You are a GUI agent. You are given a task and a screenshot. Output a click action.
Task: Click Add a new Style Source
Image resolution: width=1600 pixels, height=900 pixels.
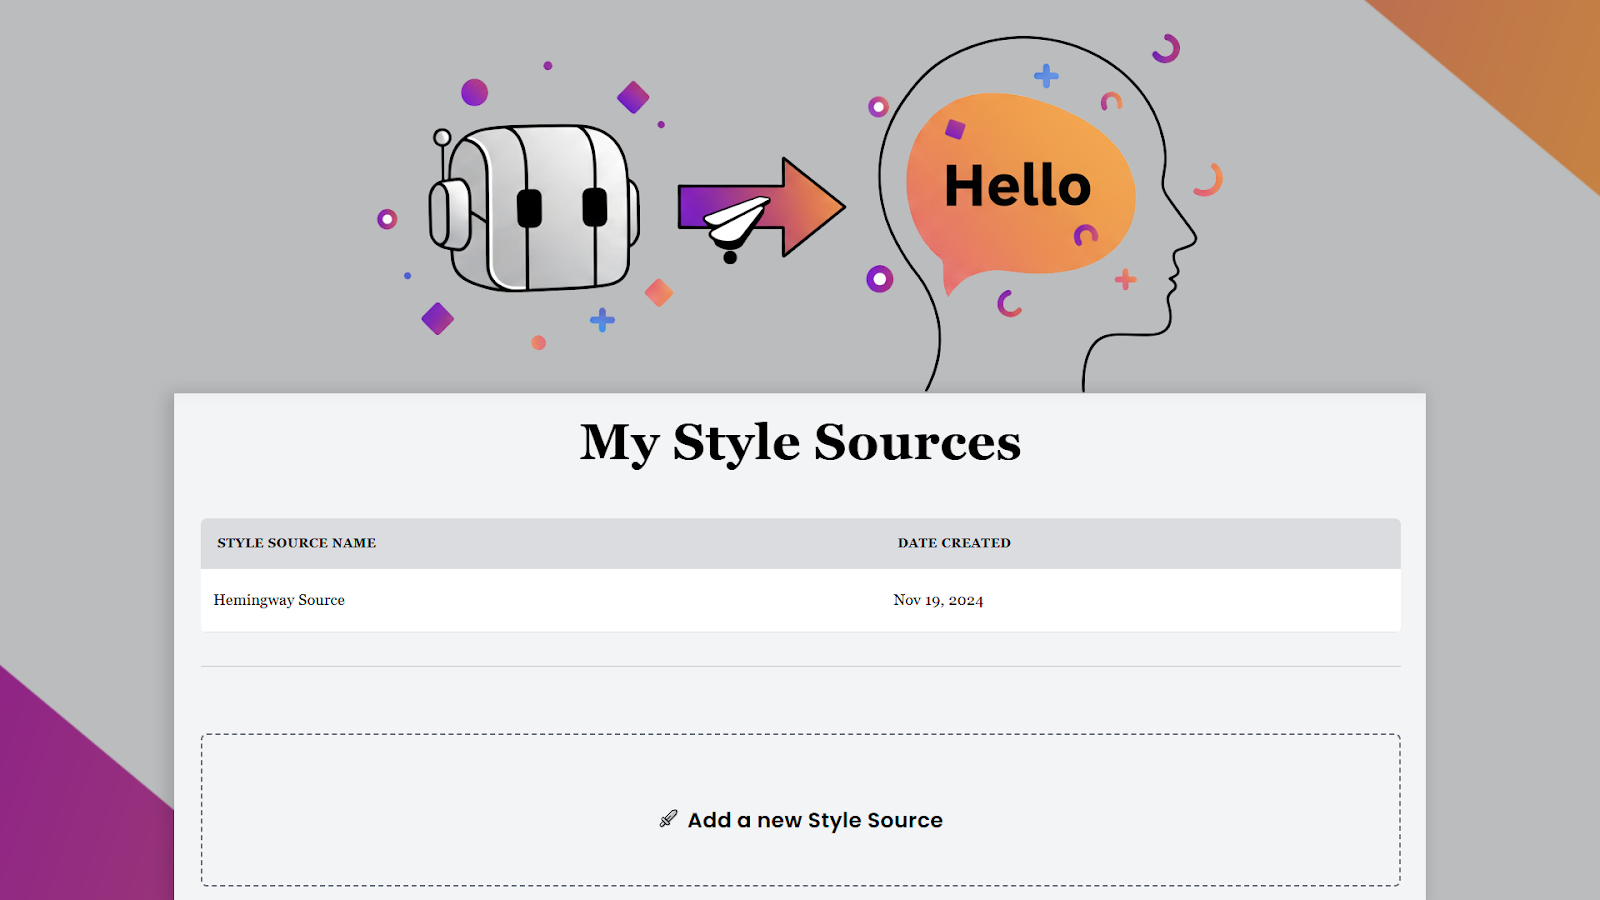tap(815, 819)
